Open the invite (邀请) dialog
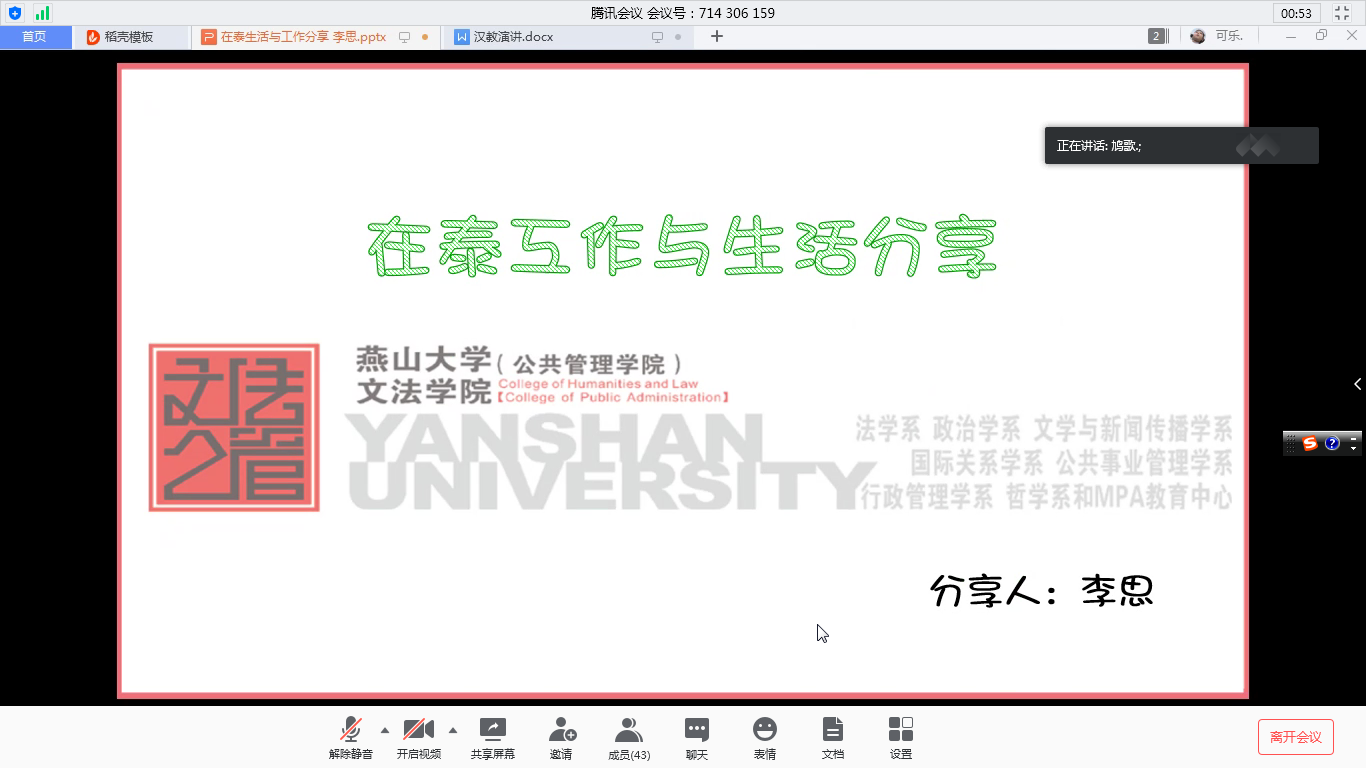This screenshot has height=768, width=1366. (x=561, y=738)
